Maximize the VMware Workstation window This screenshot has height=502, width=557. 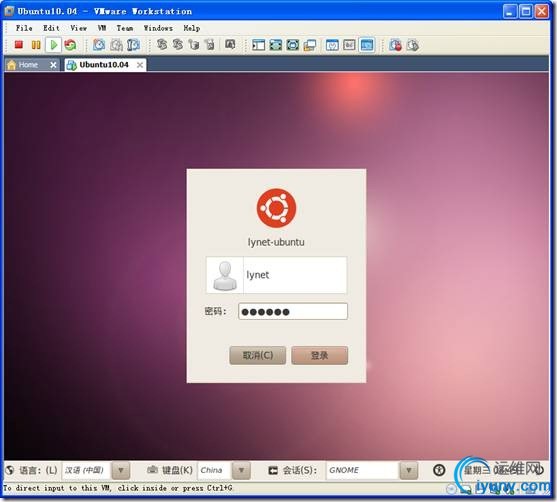click(526, 11)
